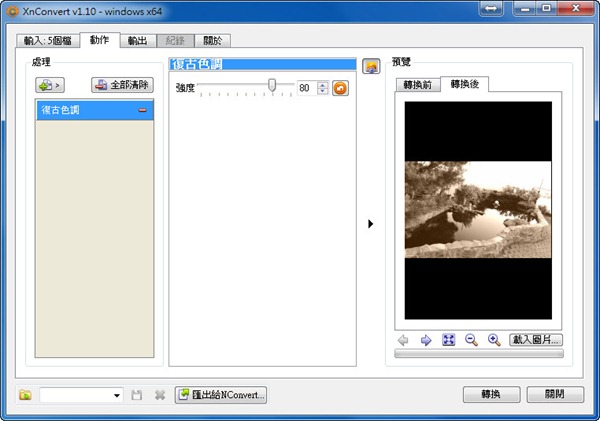Switch to the 轉換後 preview tab
Screen dimensions: 600x421
tap(465, 84)
